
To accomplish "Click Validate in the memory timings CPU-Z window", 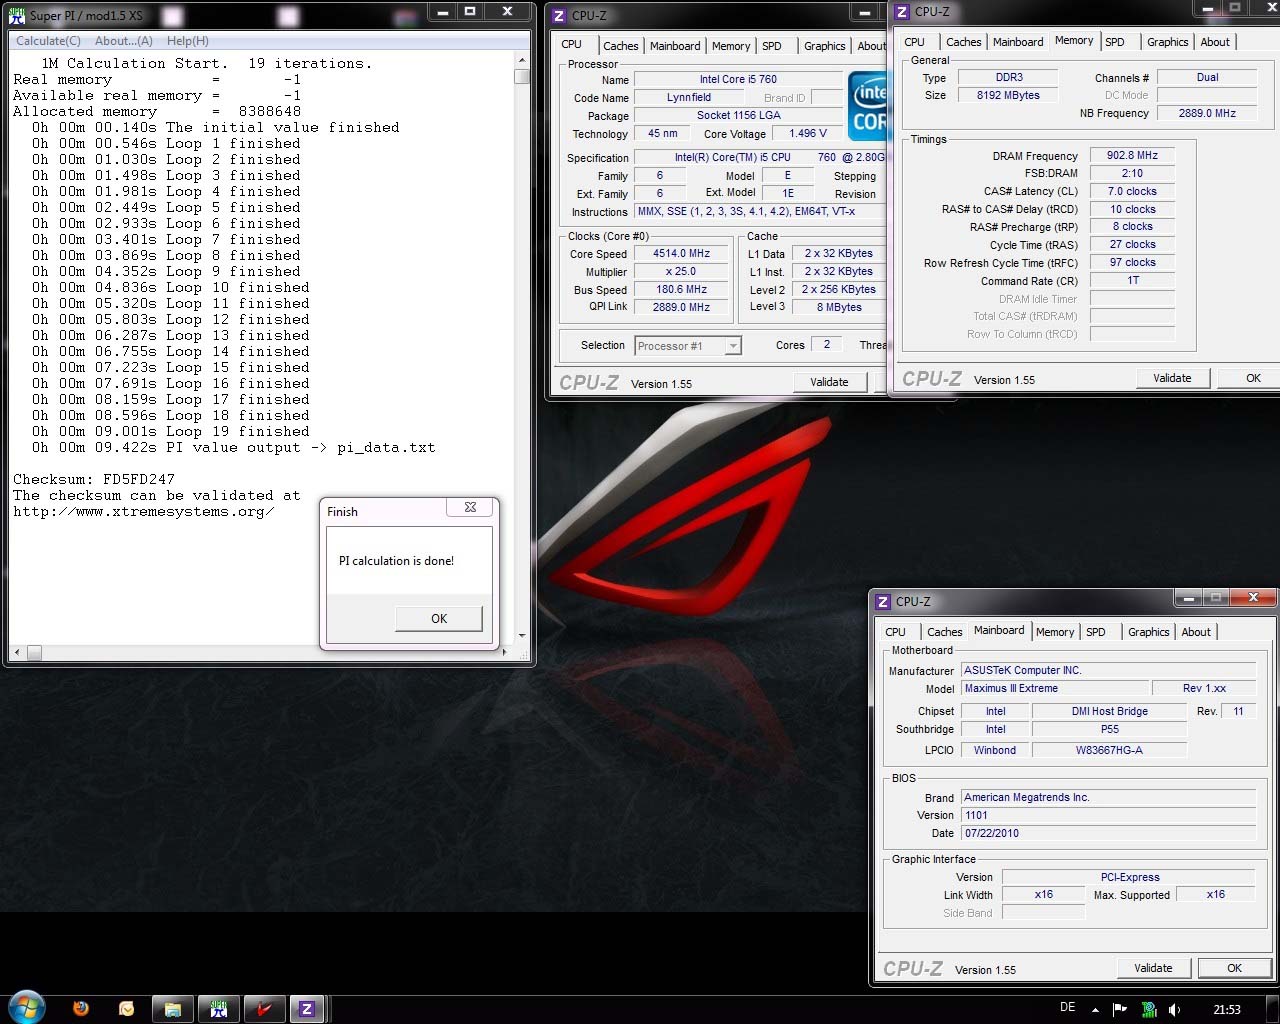I will (1172, 378).
